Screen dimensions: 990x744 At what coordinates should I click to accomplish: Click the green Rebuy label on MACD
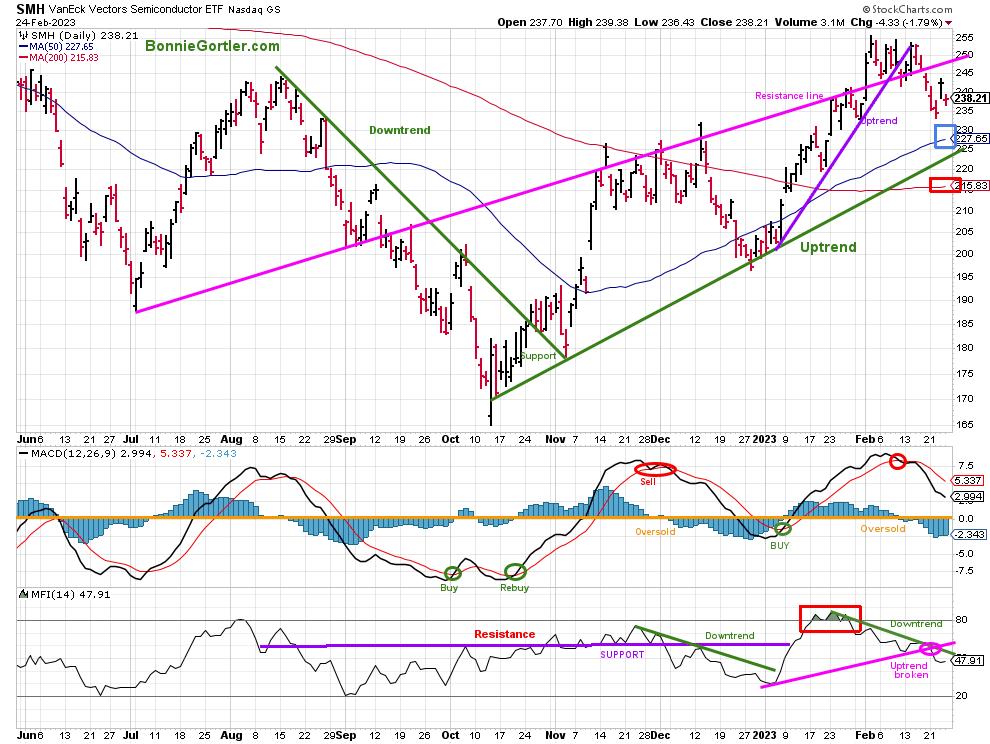515,587
